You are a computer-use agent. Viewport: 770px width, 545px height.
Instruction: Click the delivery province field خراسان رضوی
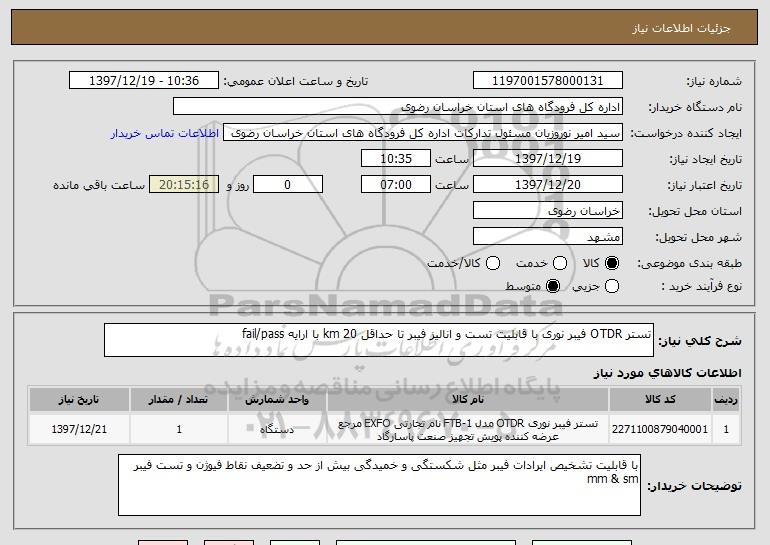tap(548, 211)
